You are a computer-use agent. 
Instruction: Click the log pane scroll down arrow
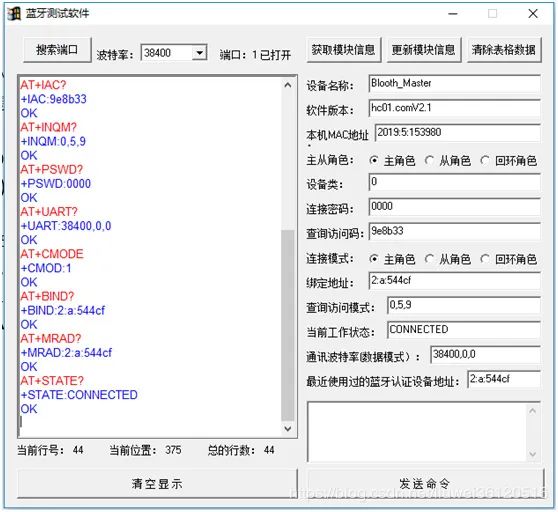(288, 429)
